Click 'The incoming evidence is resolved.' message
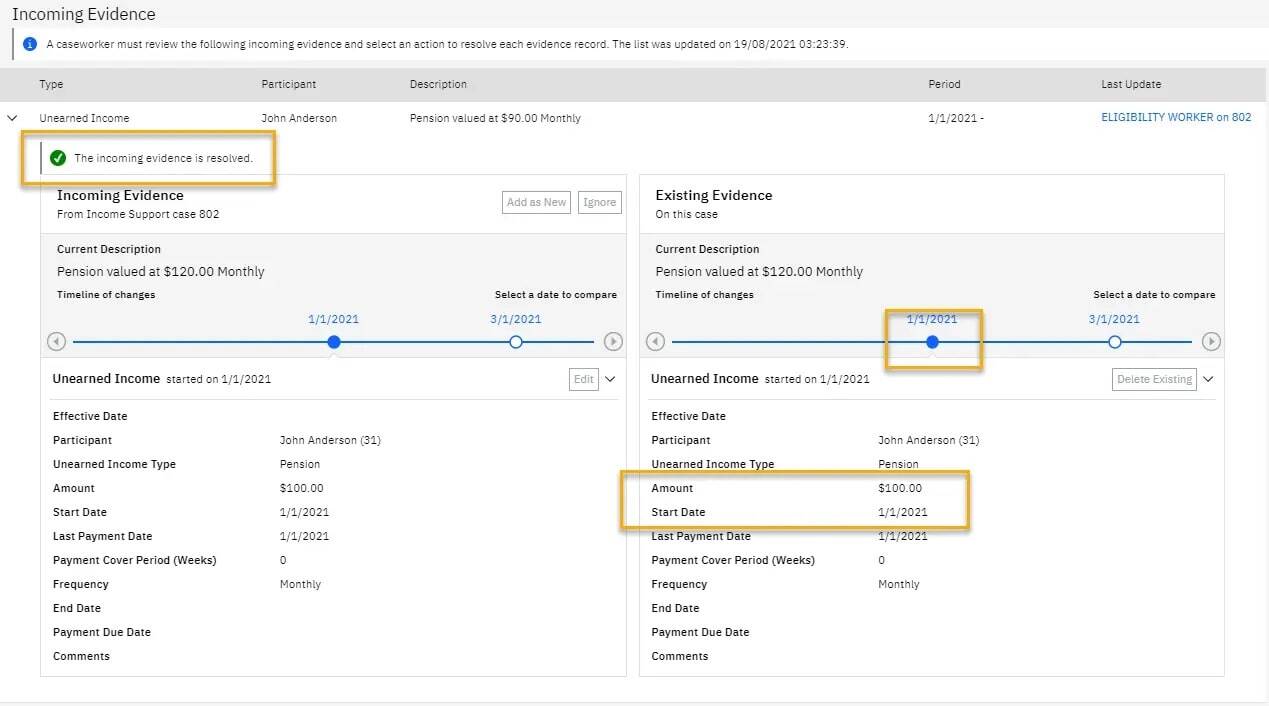Screen dimensions: 1269x706 (164, 158)
